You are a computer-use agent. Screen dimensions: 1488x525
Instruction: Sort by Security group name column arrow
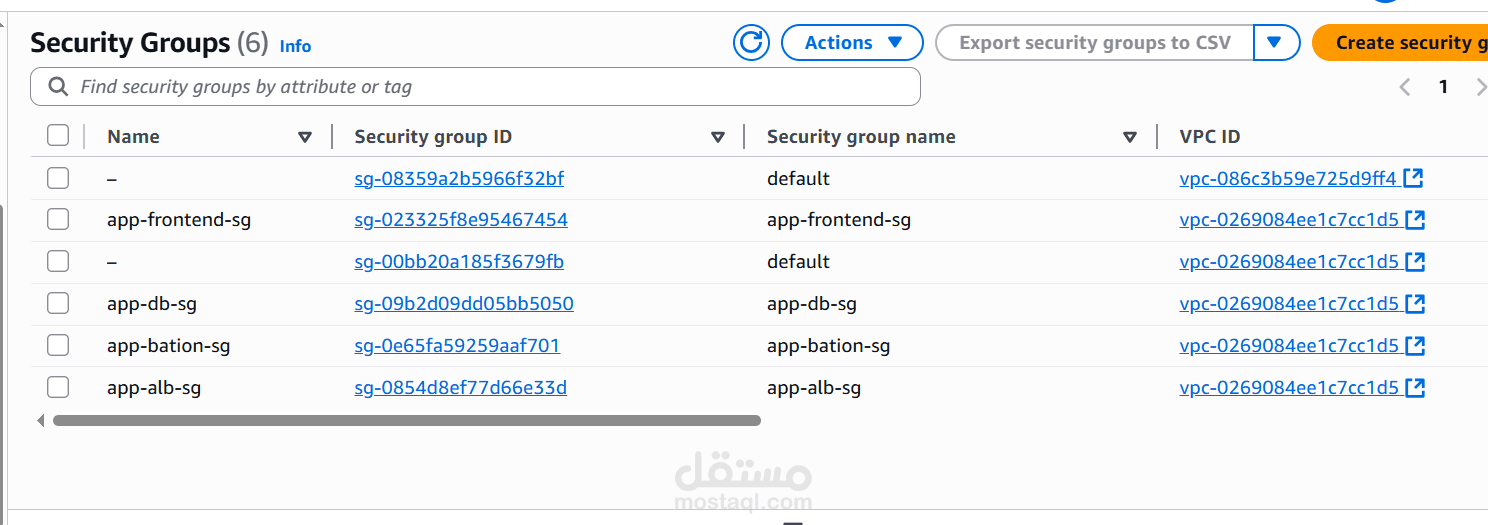point(1130,137)
